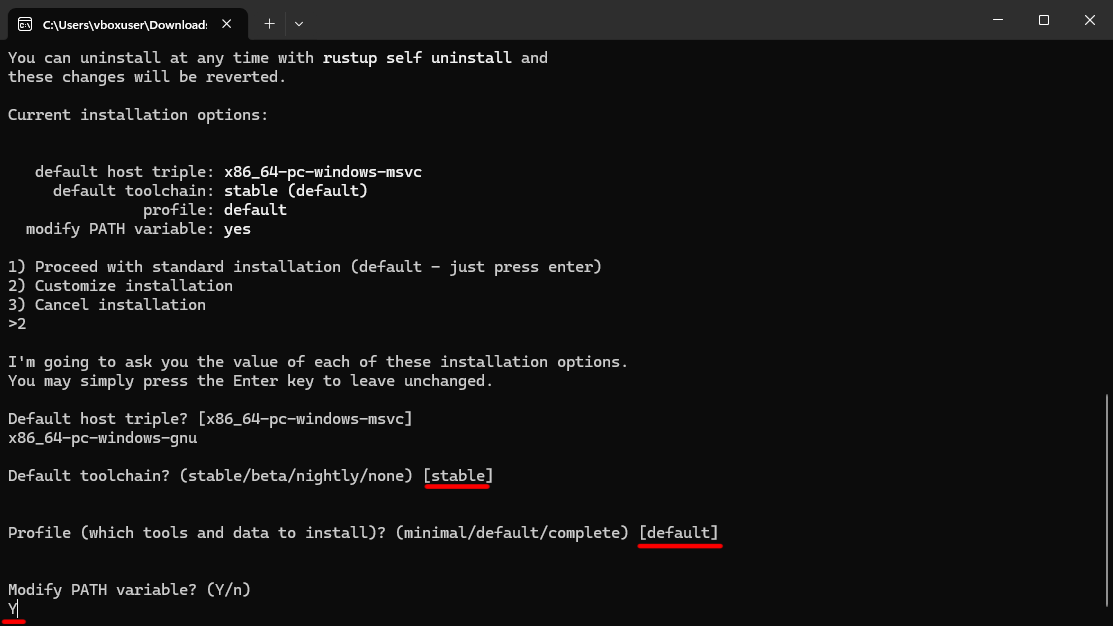Click the terminal icon on the tab

[25, 22]
